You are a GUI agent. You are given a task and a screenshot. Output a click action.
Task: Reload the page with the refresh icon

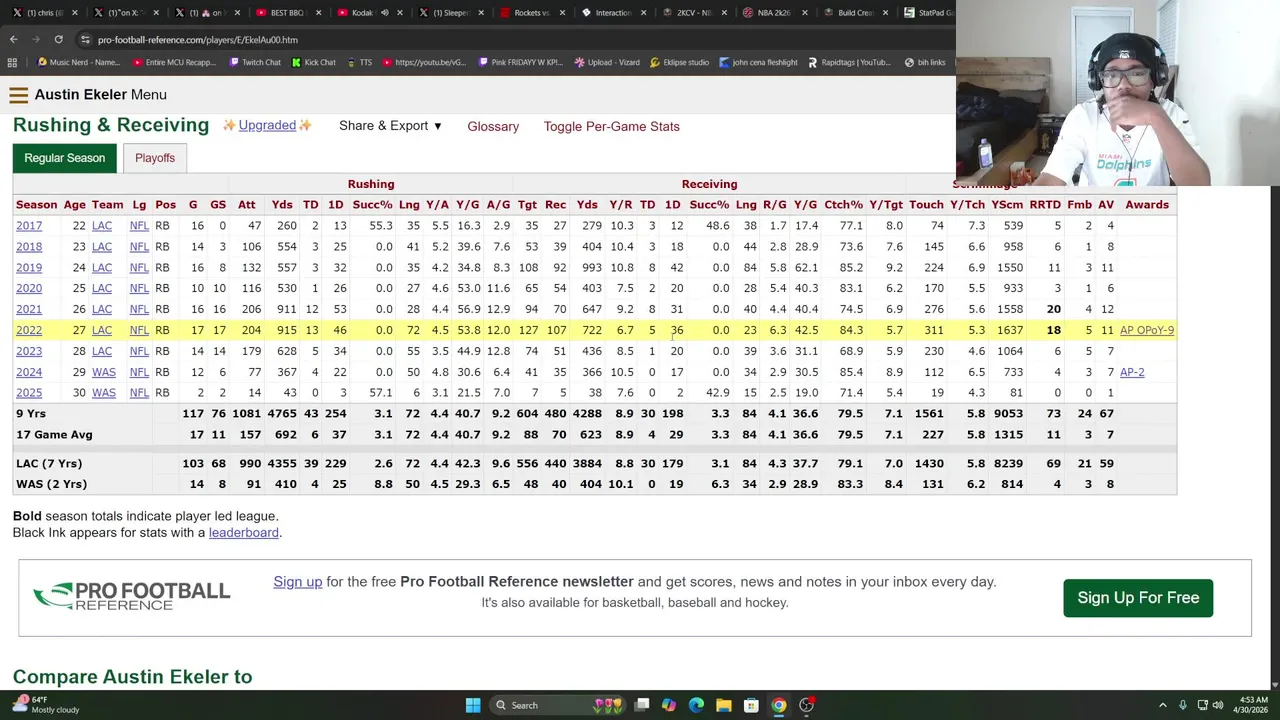tap(58, 39)
